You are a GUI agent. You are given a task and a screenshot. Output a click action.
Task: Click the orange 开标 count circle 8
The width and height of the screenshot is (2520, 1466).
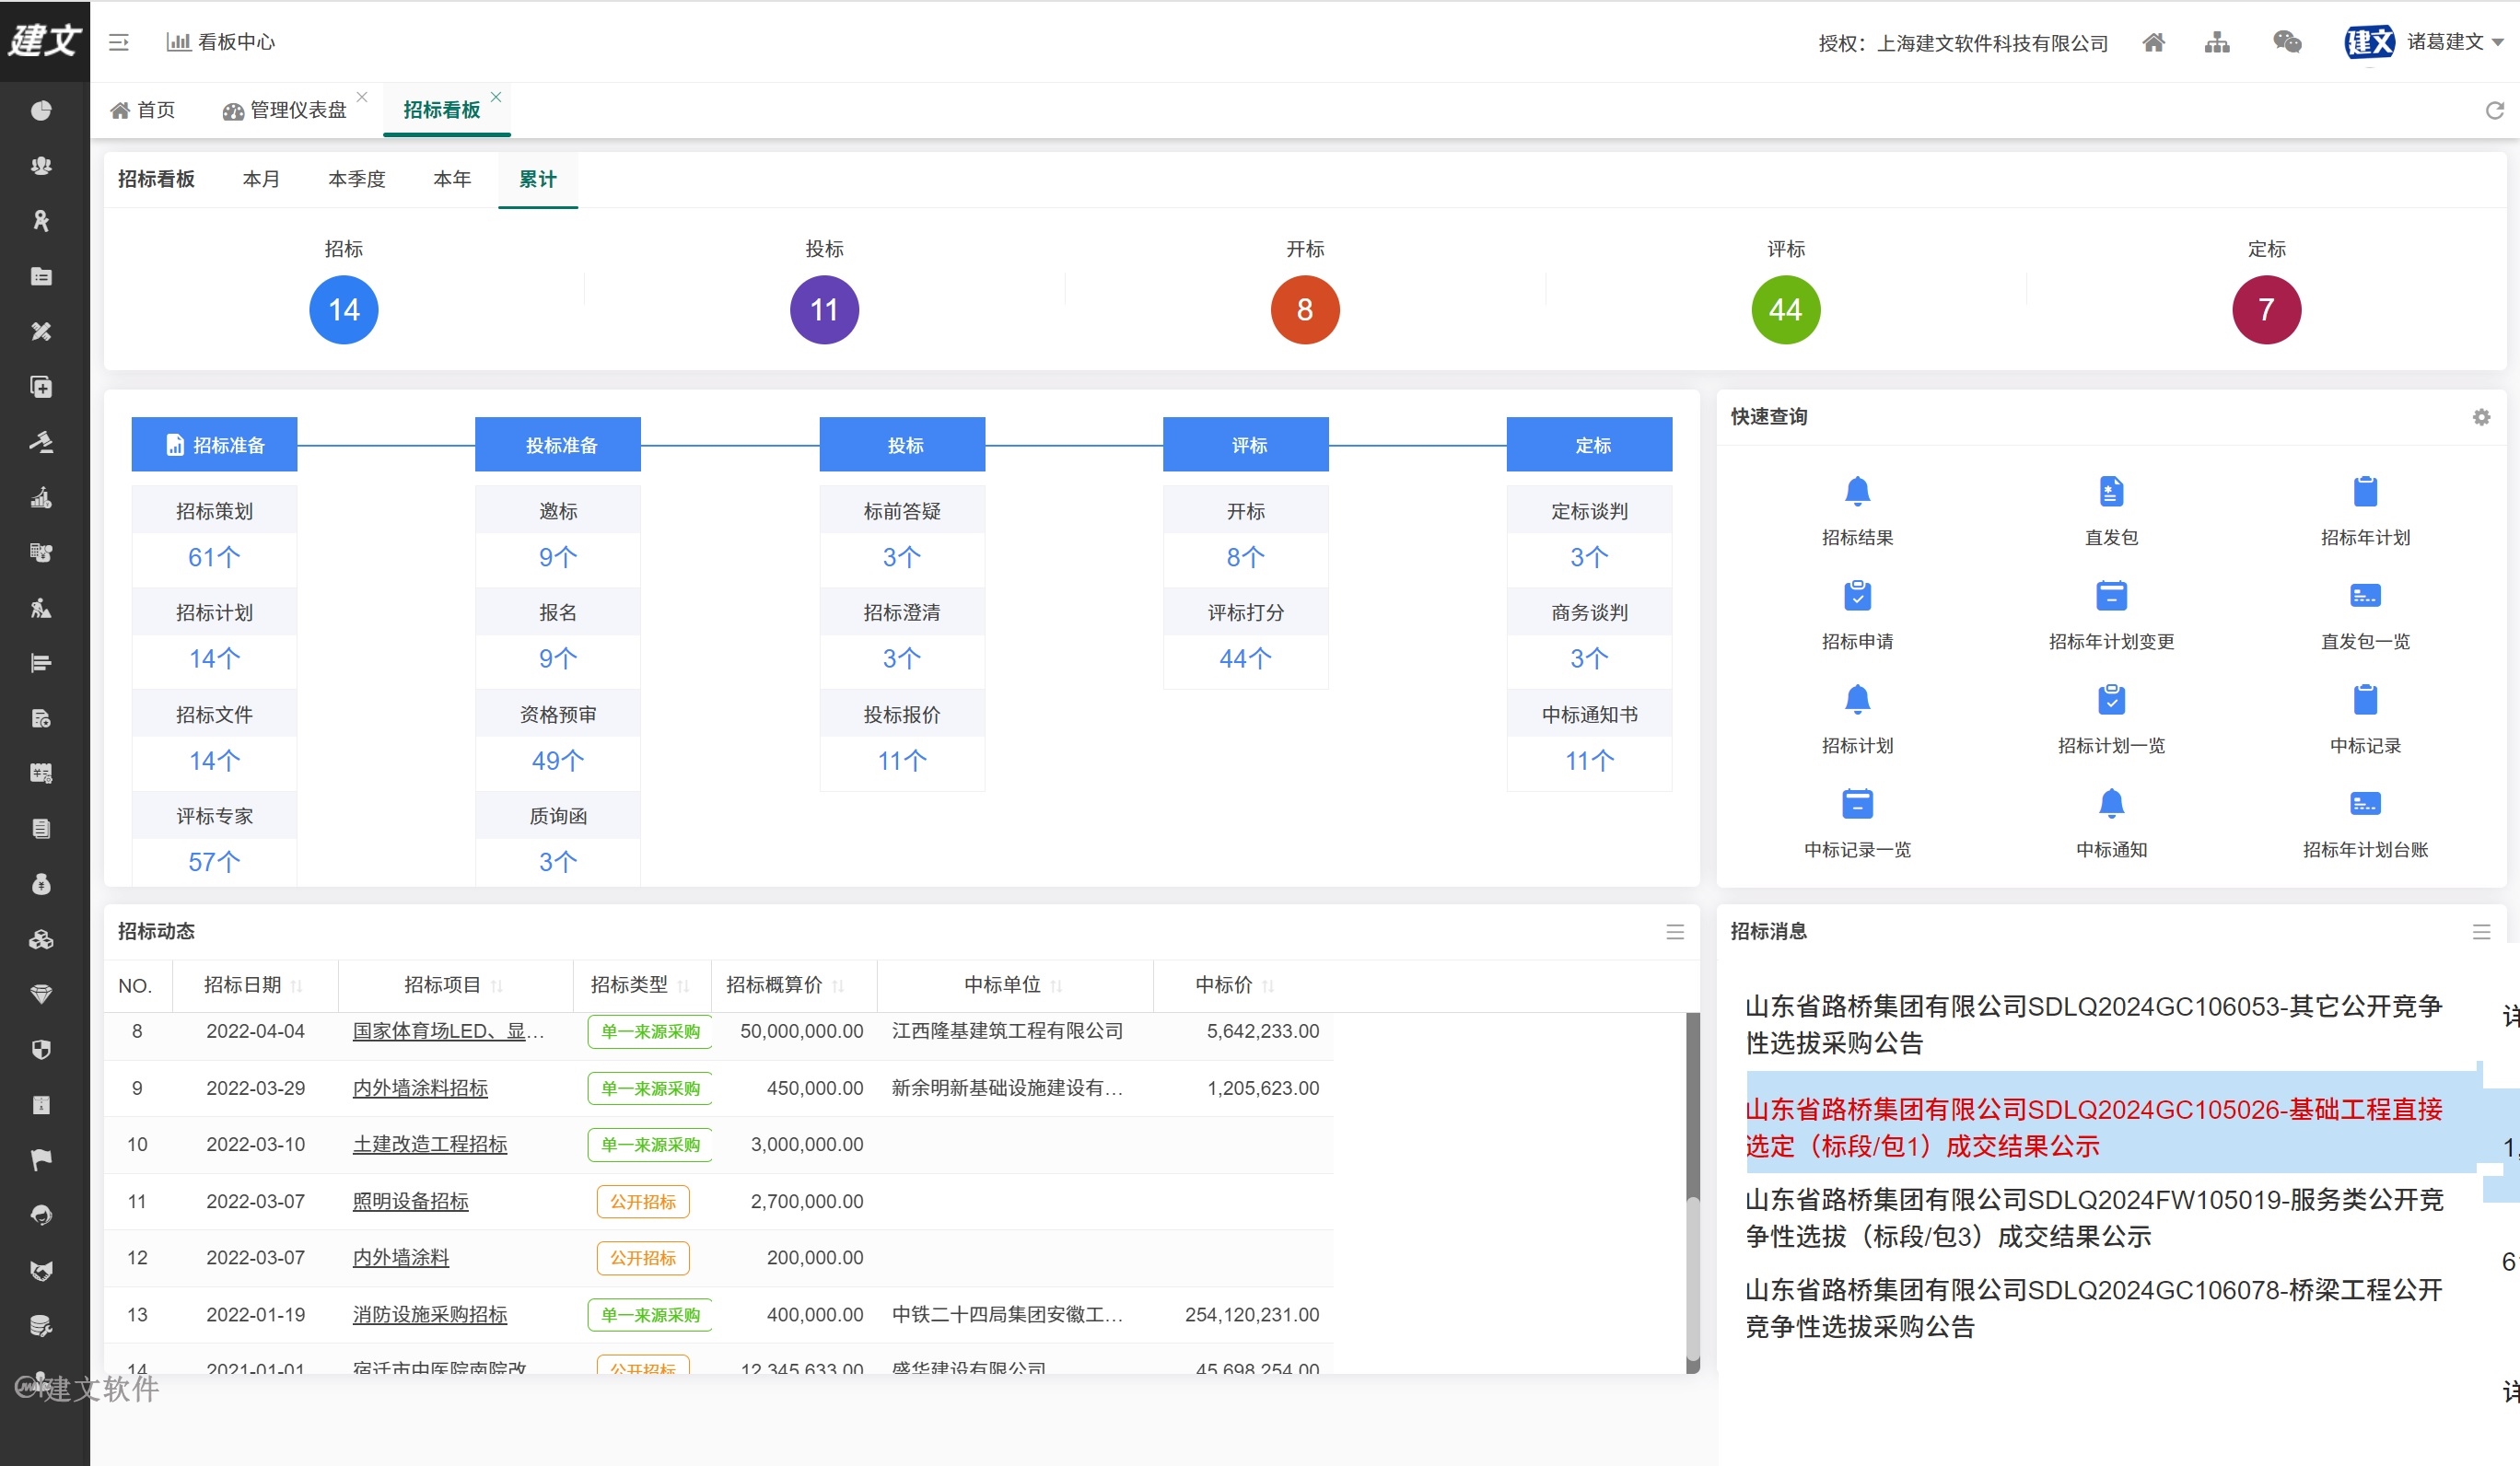1305,310
